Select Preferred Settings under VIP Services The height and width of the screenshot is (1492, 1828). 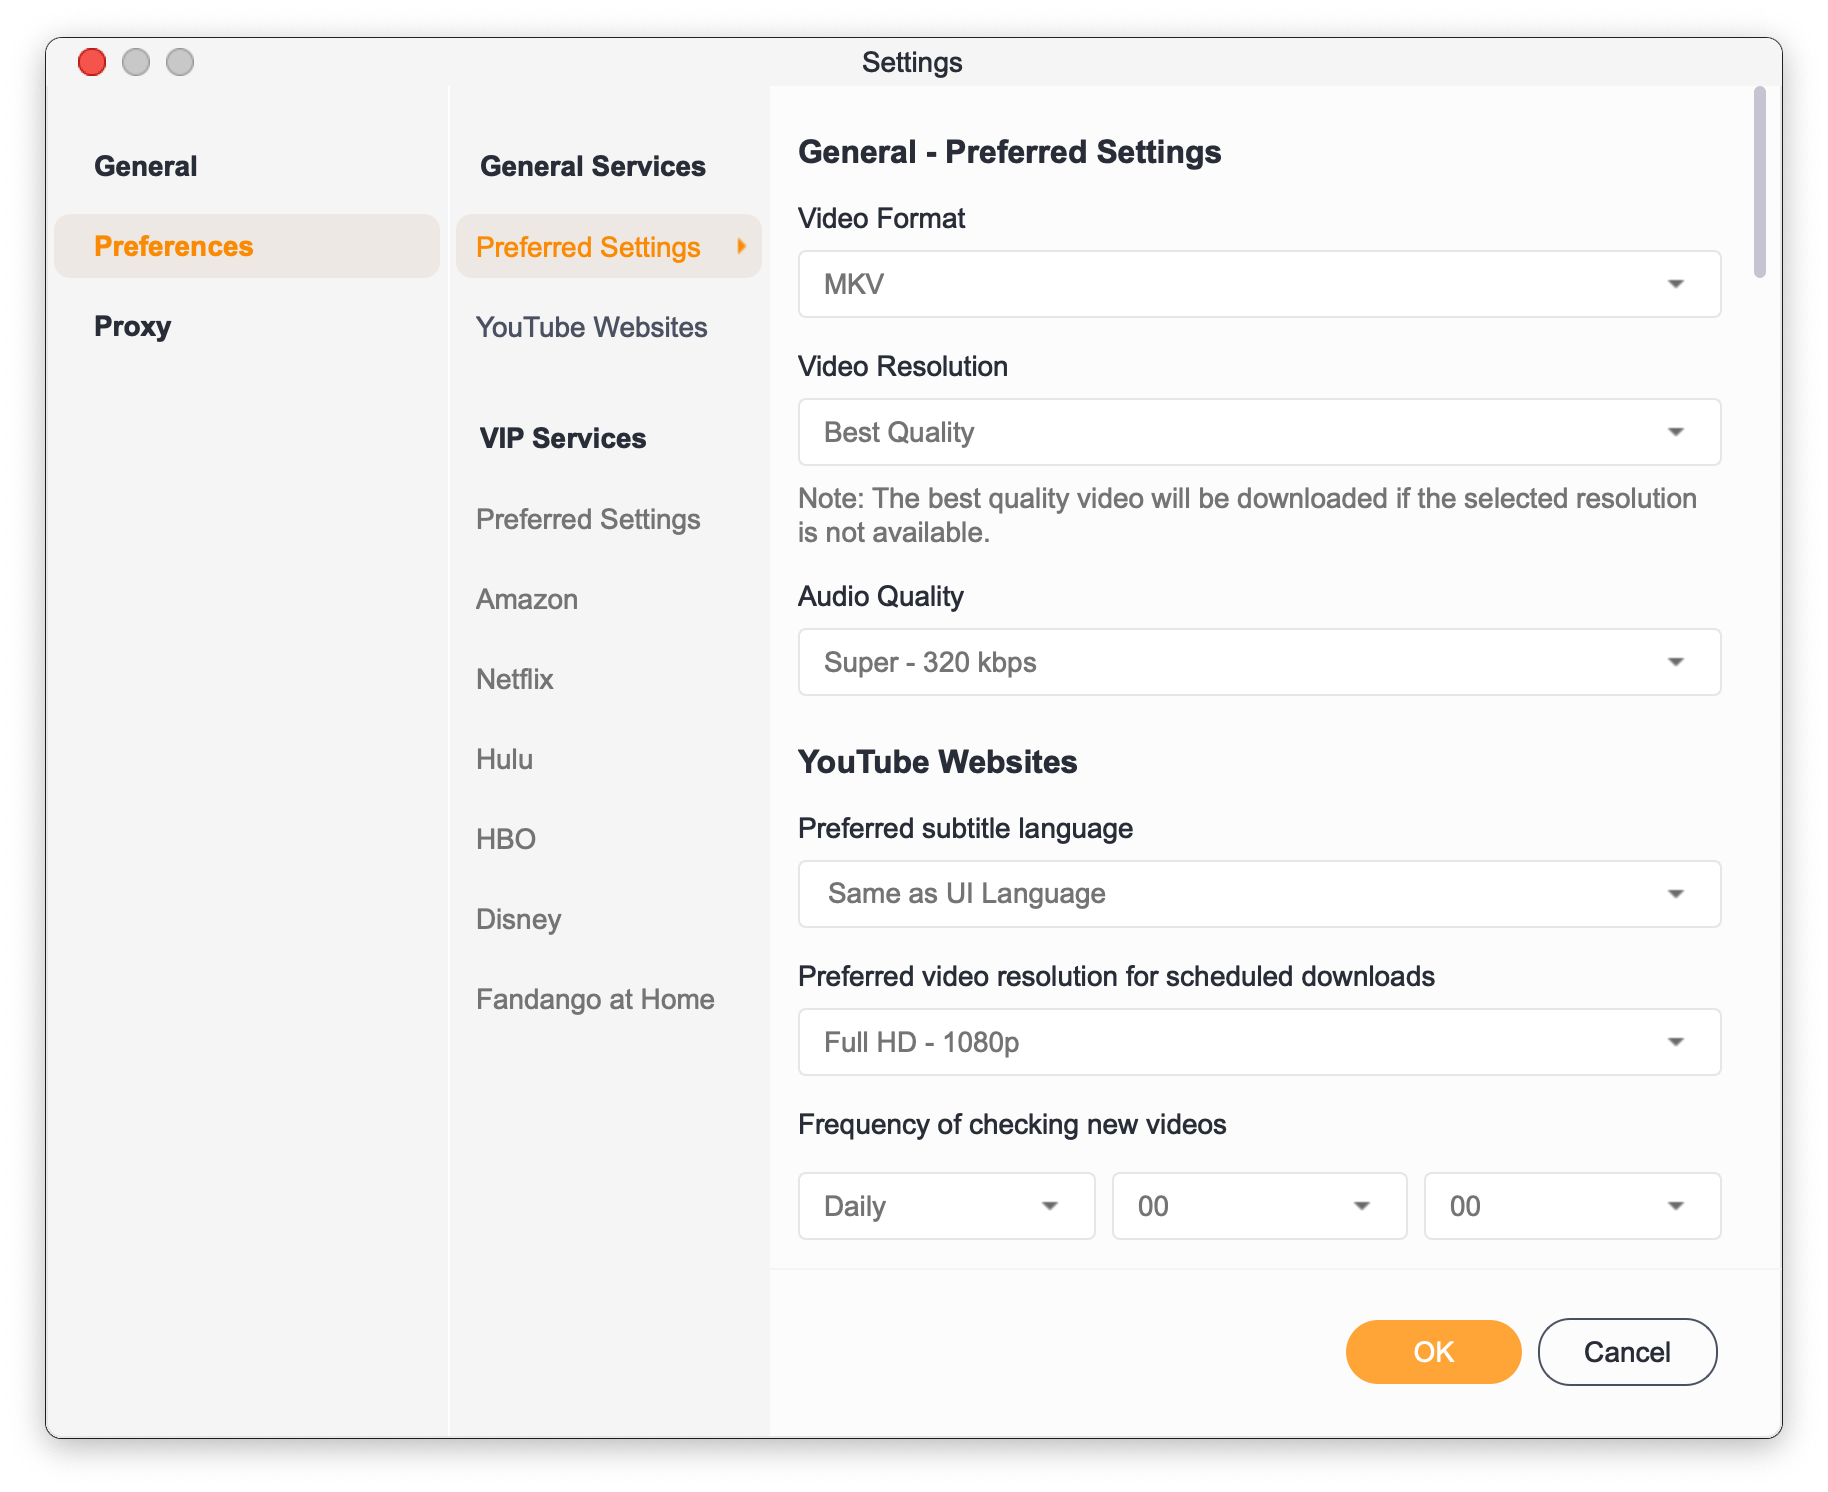(588, 519)
